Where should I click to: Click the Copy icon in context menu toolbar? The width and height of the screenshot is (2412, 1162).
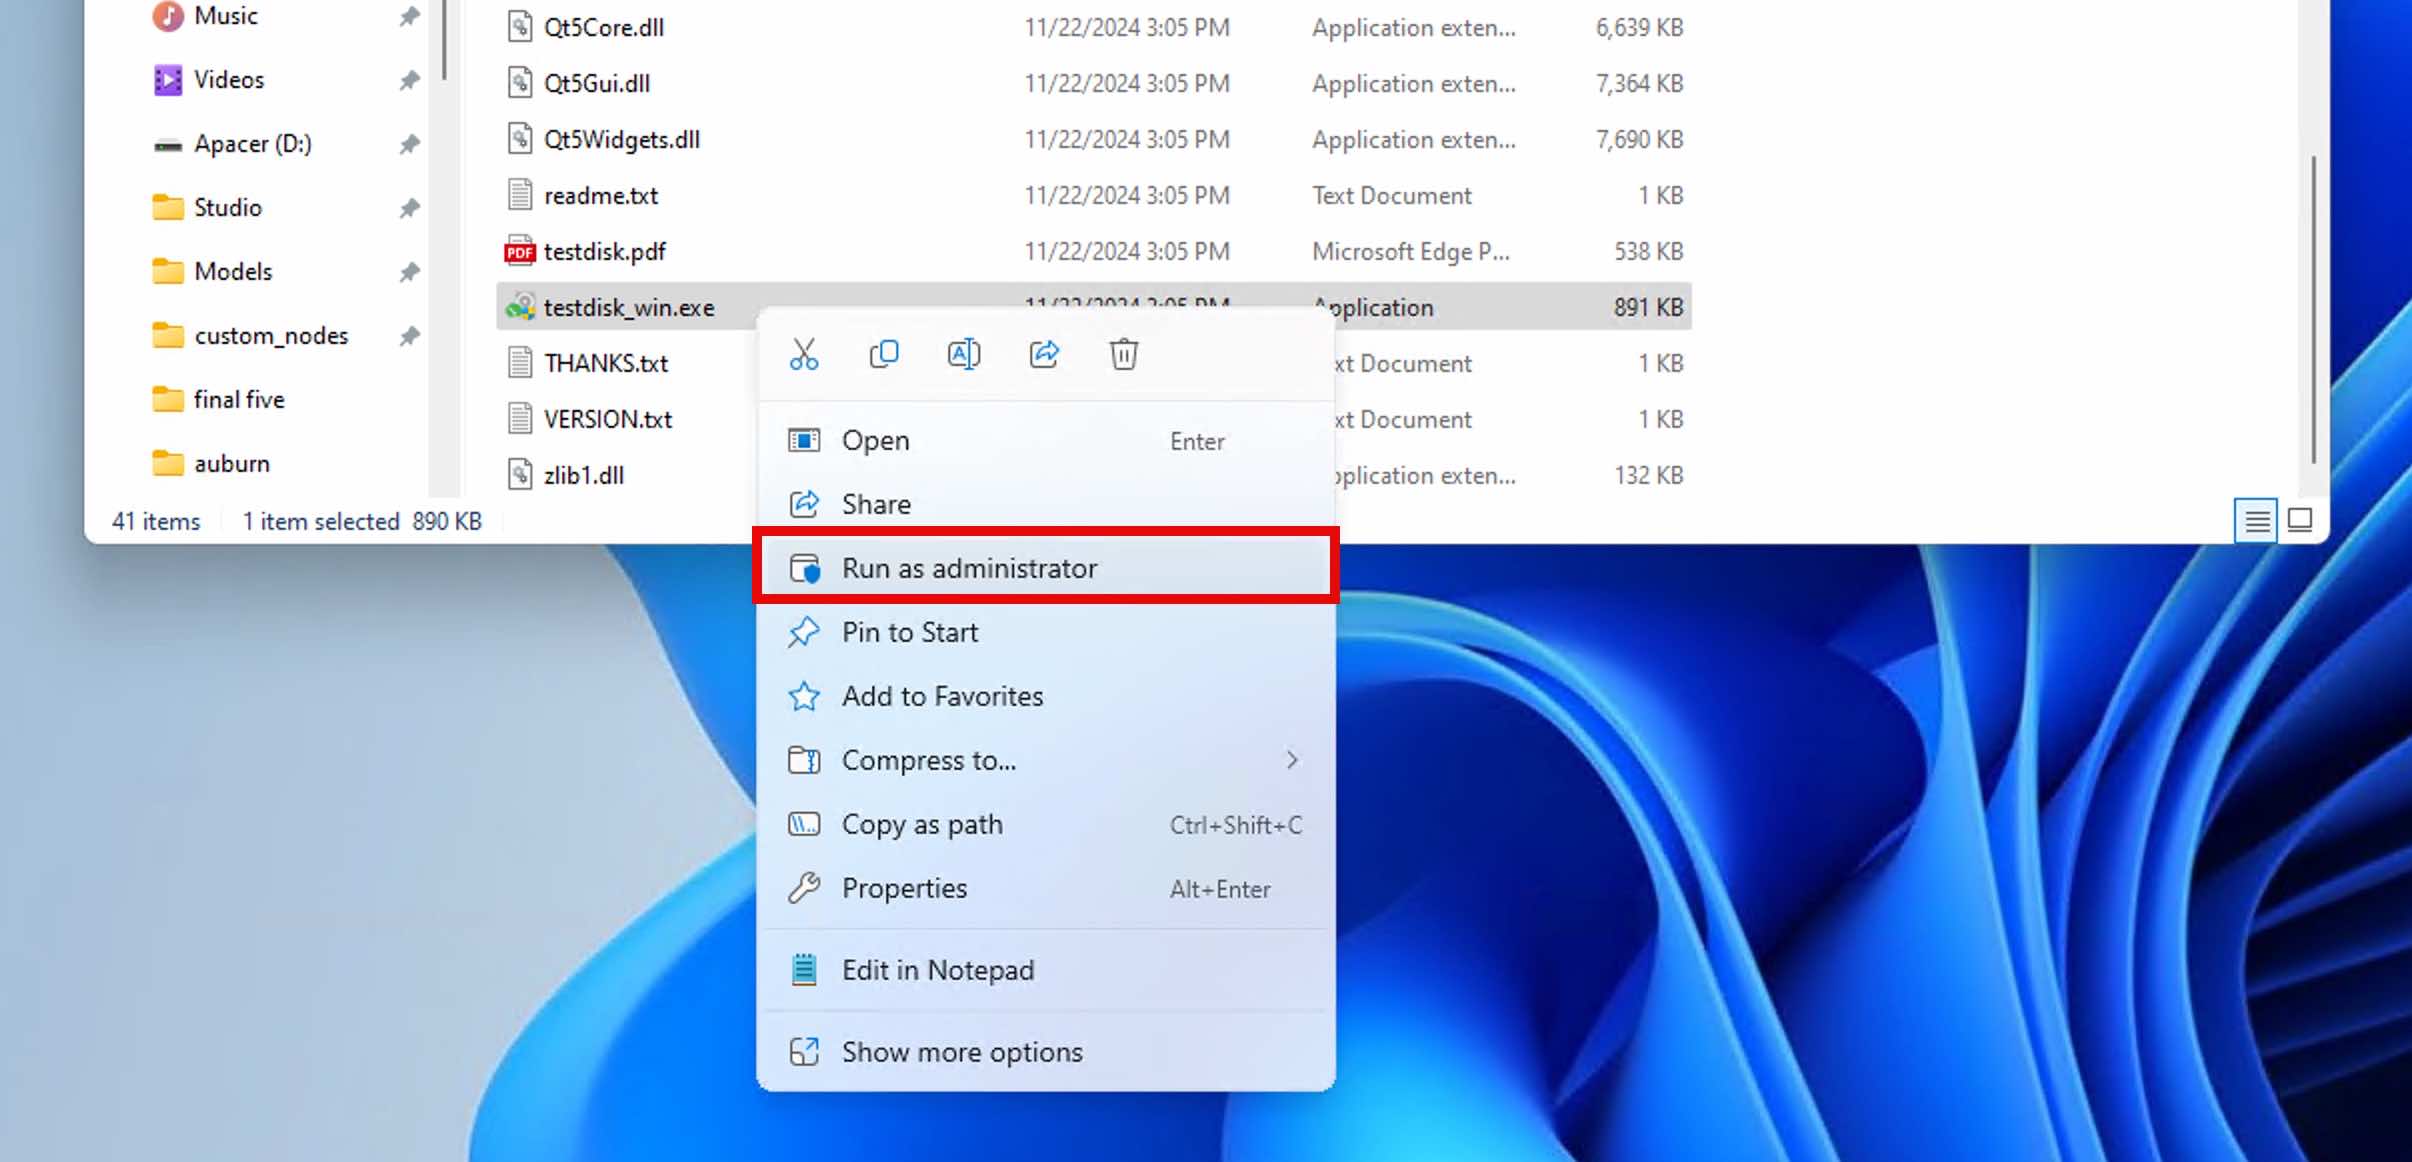click(x=885, y=354)
